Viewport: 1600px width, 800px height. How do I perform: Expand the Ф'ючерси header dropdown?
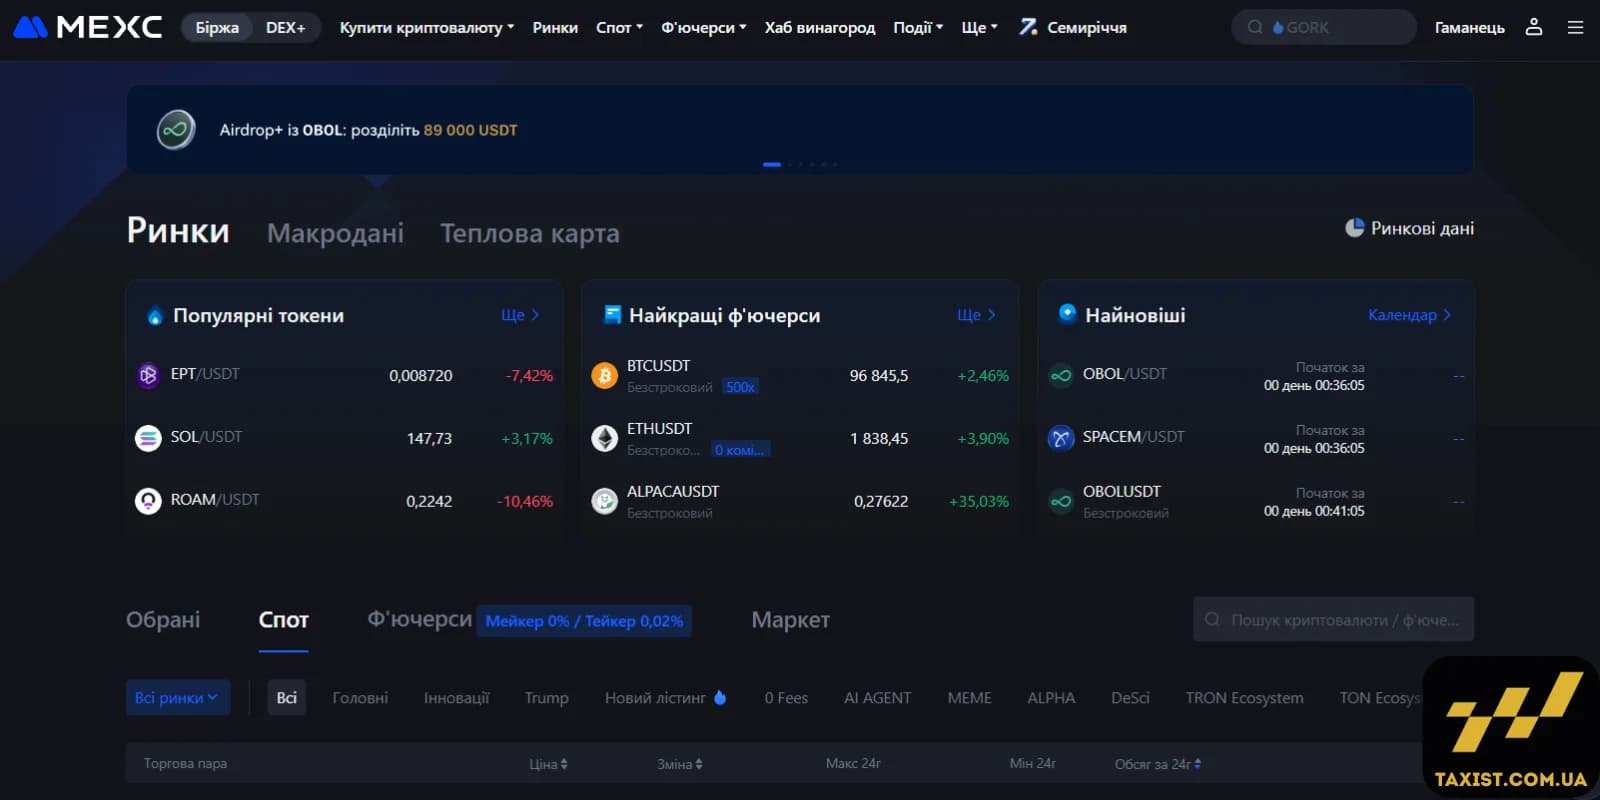[x=704, y=27]
